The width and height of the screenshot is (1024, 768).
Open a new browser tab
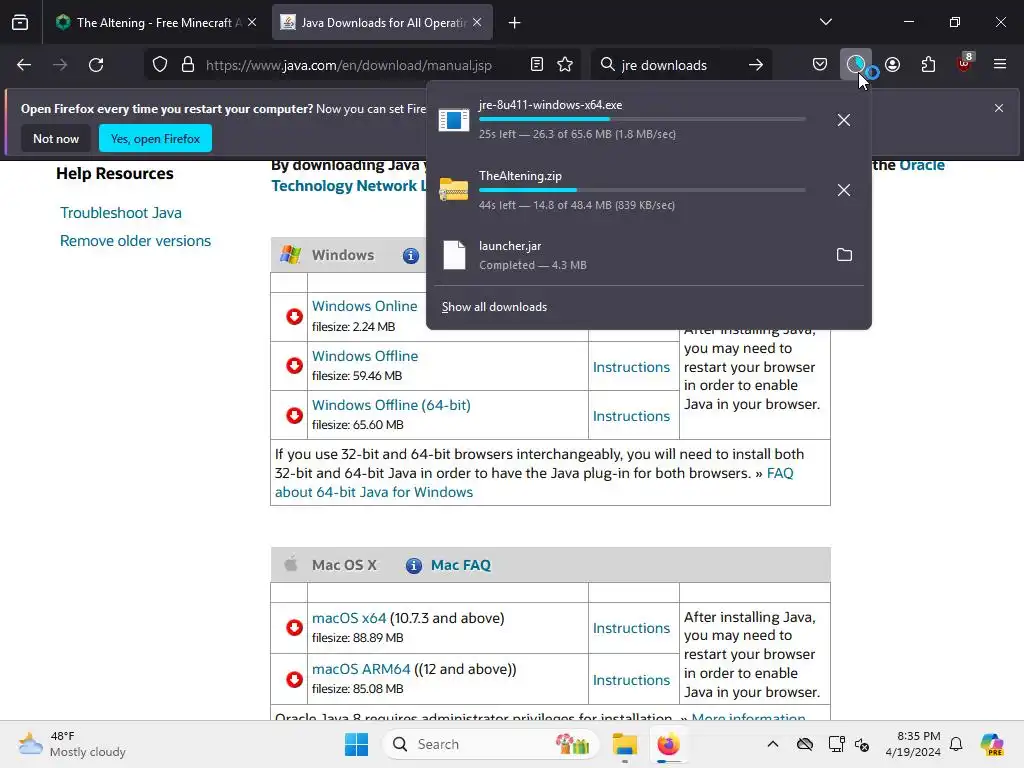[x=515, y=23]
